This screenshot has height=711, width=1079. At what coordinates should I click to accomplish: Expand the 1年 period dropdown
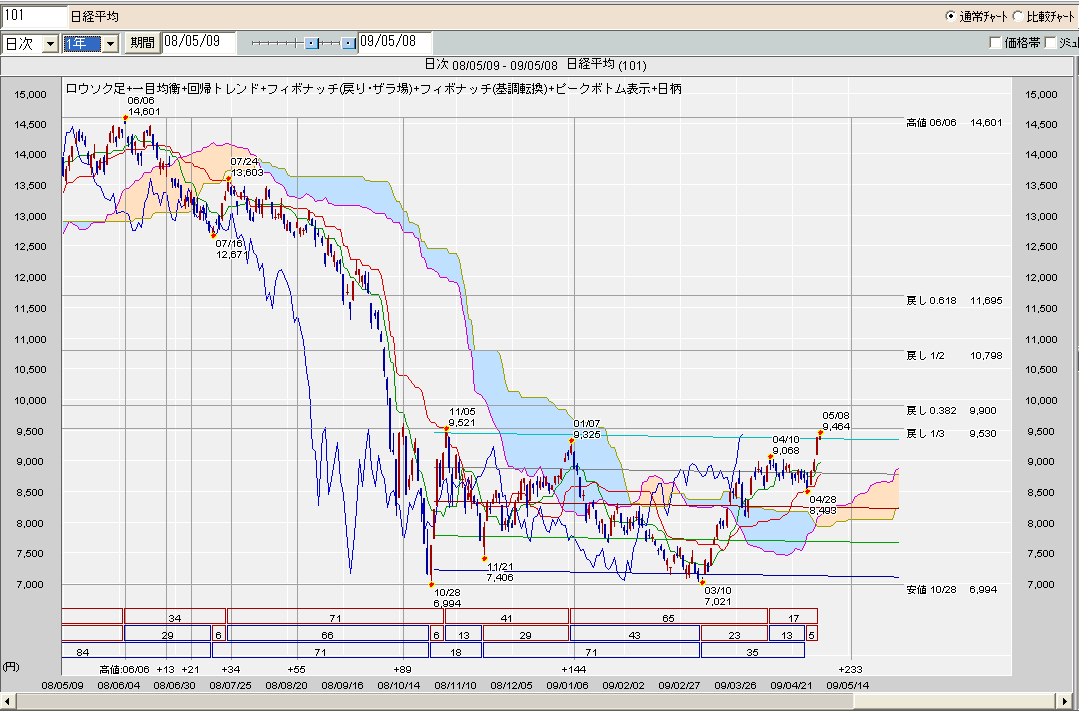click(x=110, y=43)
